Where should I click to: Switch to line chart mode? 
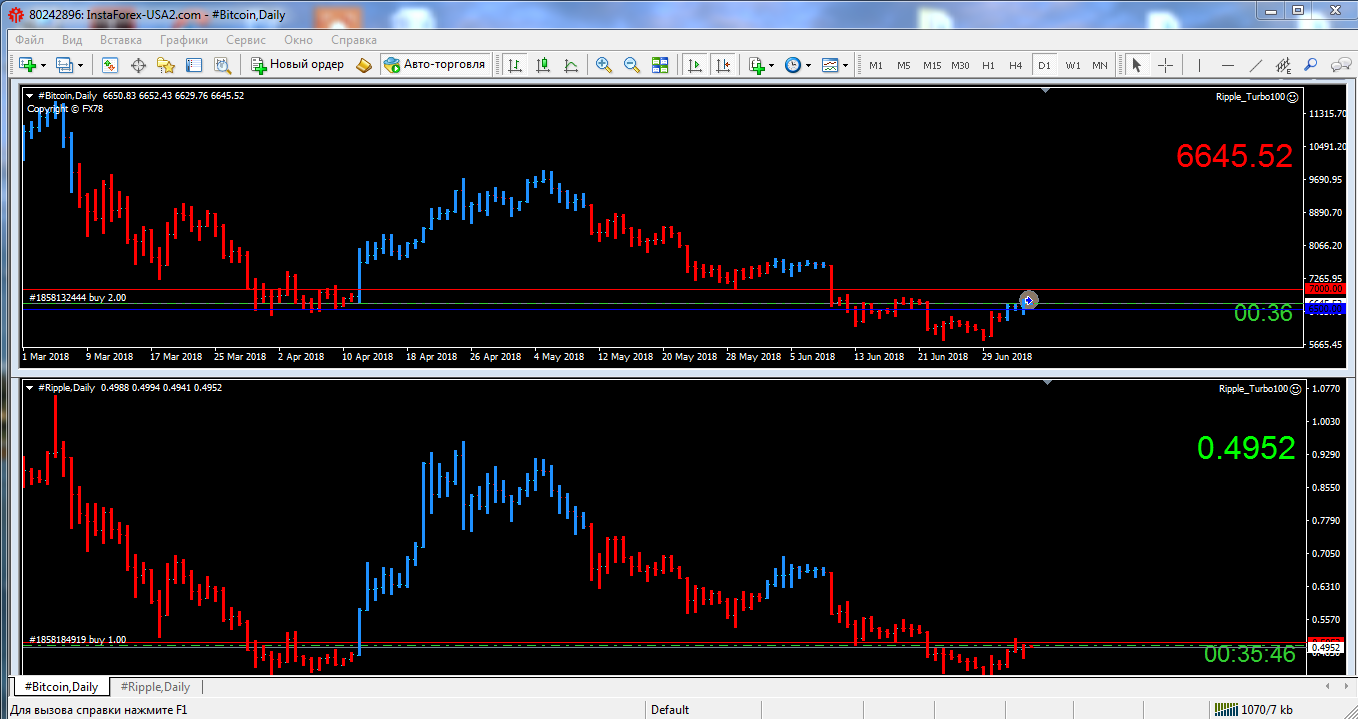pos(571,65)
